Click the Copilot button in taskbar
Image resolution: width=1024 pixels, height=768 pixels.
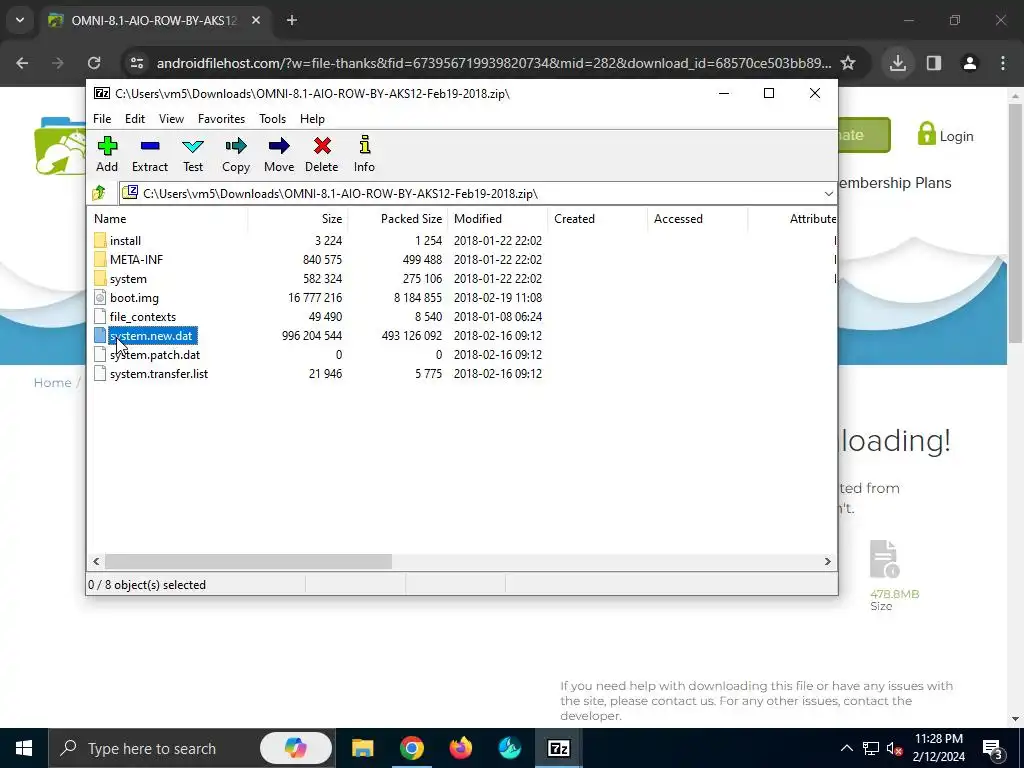(x=296, y=748)
